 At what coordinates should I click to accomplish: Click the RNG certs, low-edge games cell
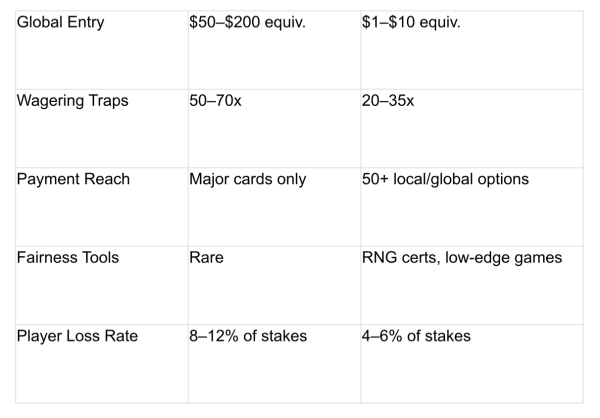click(x=472, y=286)
